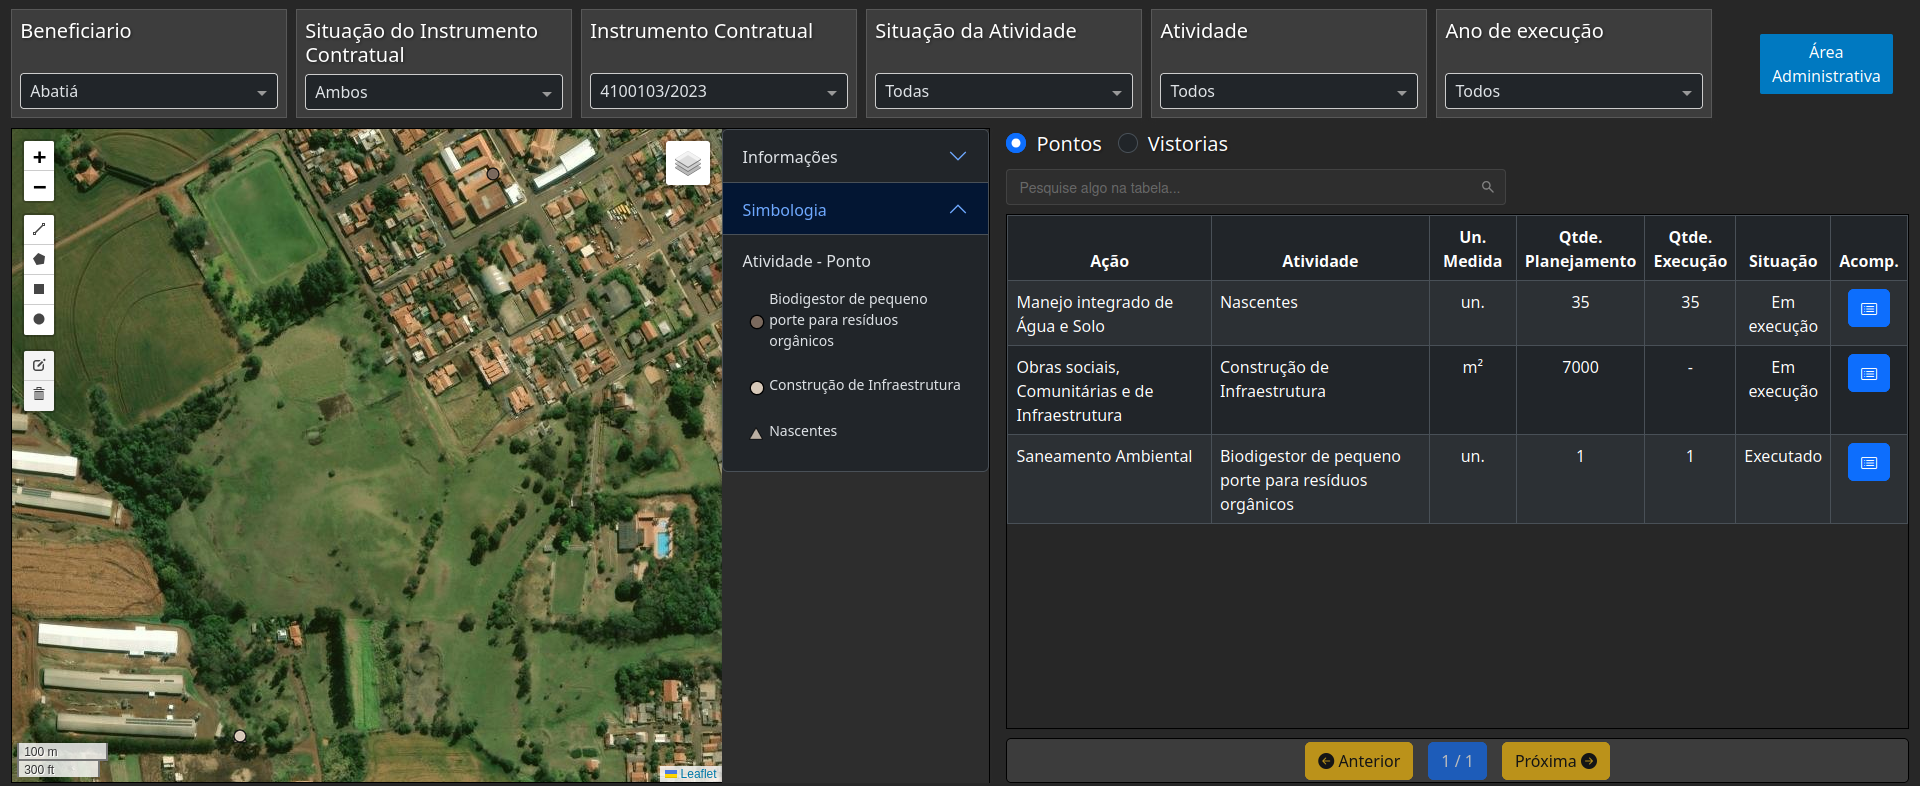Click the 'Executado' status cell
Viewport: 1920px width, 786px height.
pyautogui.click(x=1783, y=480)
